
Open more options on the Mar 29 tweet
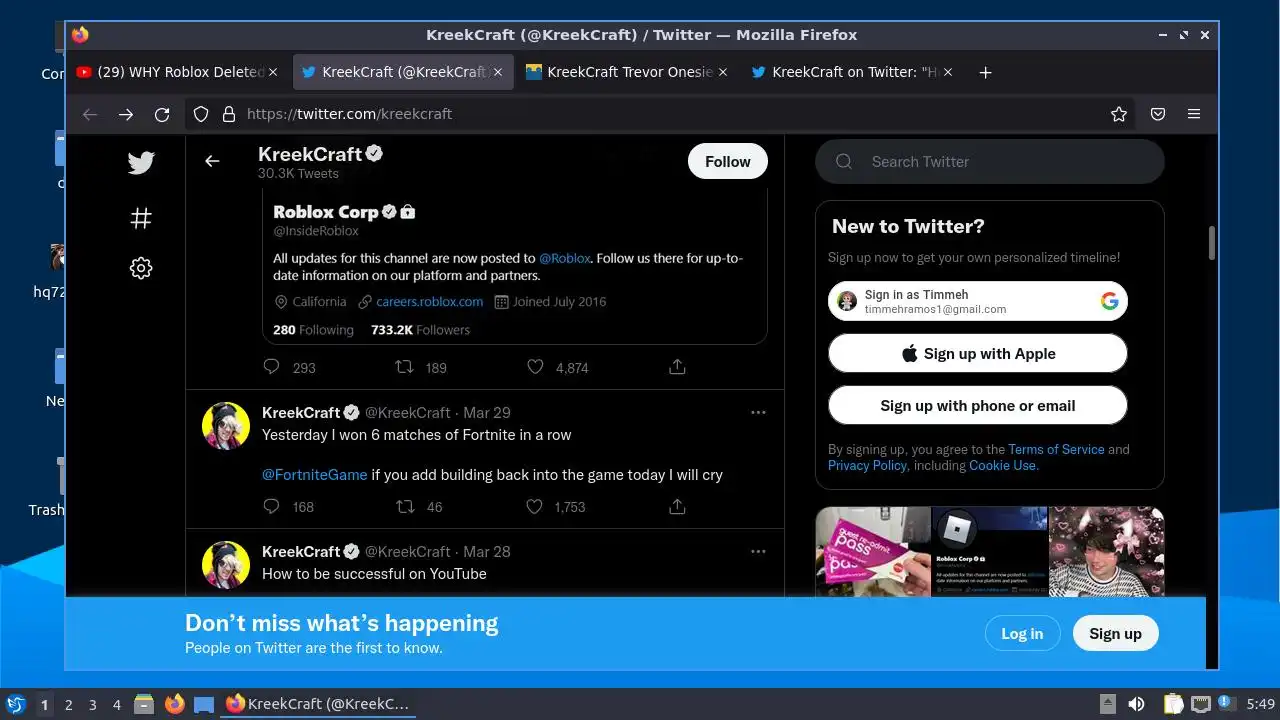click(758, 412)
